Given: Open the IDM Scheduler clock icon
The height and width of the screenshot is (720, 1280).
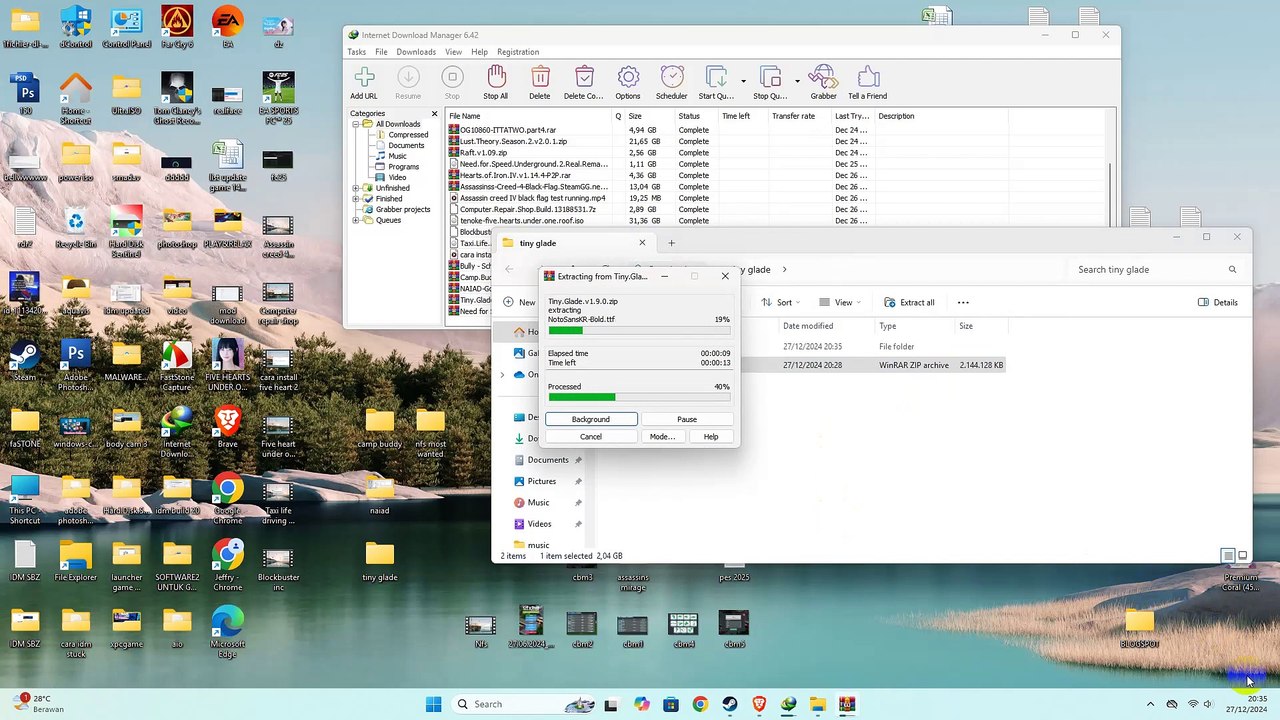Looking at the screenshot, I should tap(672, 83).
